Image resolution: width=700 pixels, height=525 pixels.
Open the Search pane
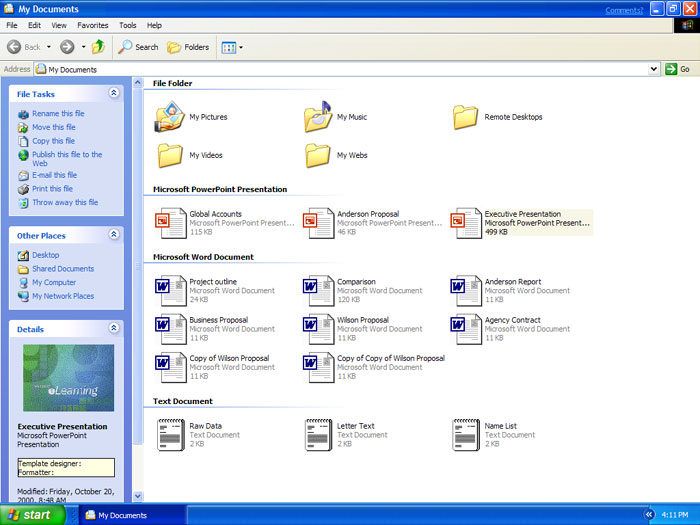click(138, 47)
